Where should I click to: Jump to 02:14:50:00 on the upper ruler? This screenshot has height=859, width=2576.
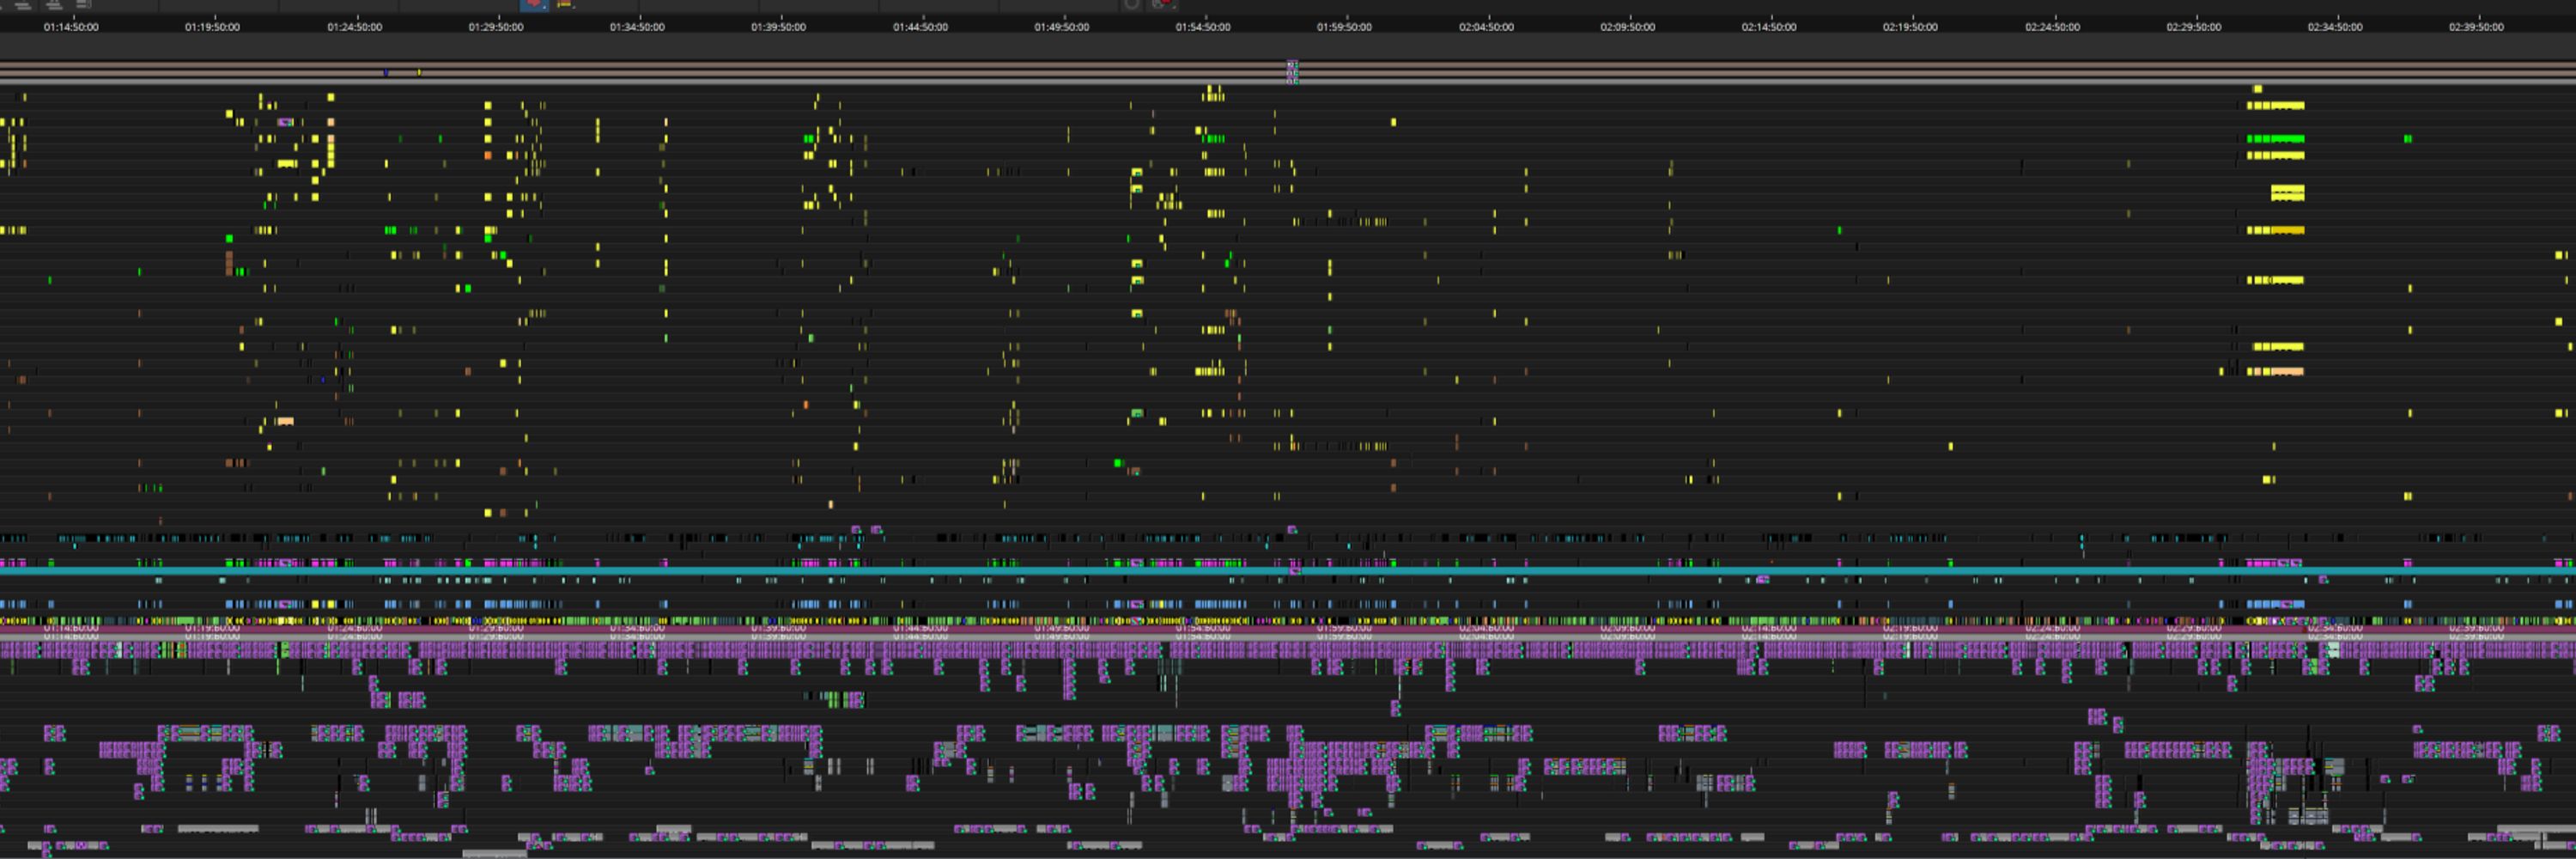coord(1768,27)
